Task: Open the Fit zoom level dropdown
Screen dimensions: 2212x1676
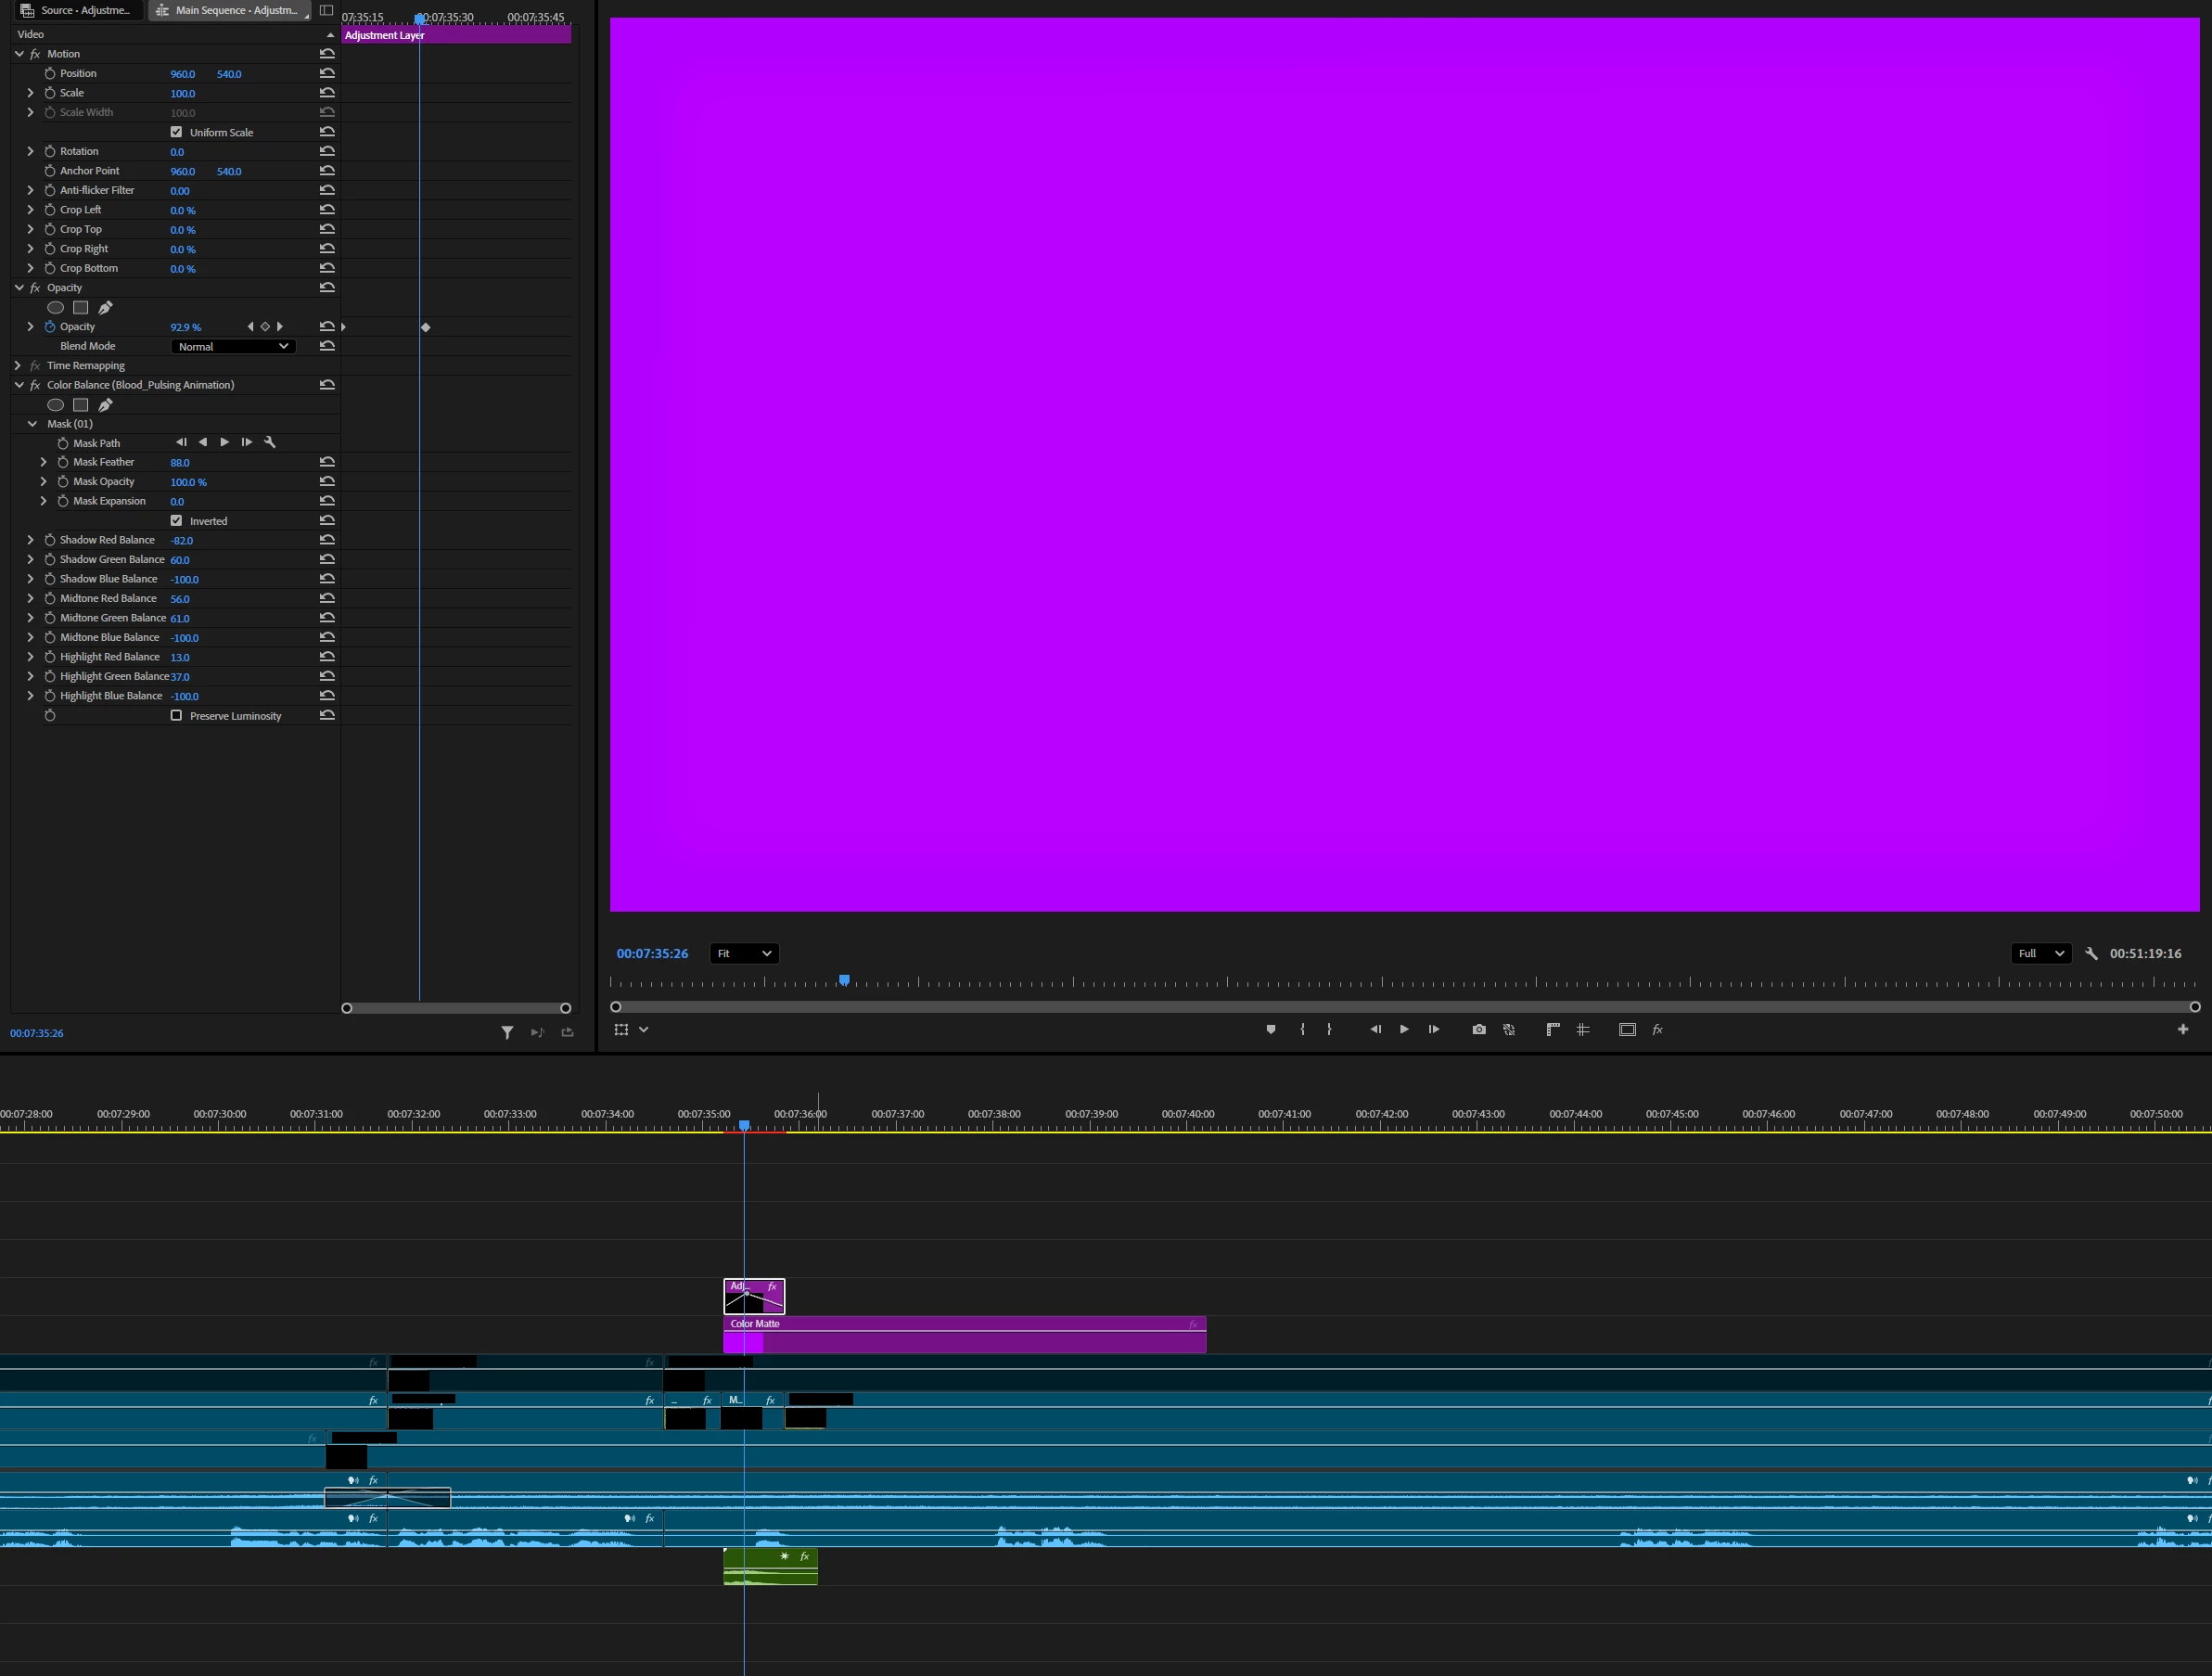Action: [x=744, y=953]
